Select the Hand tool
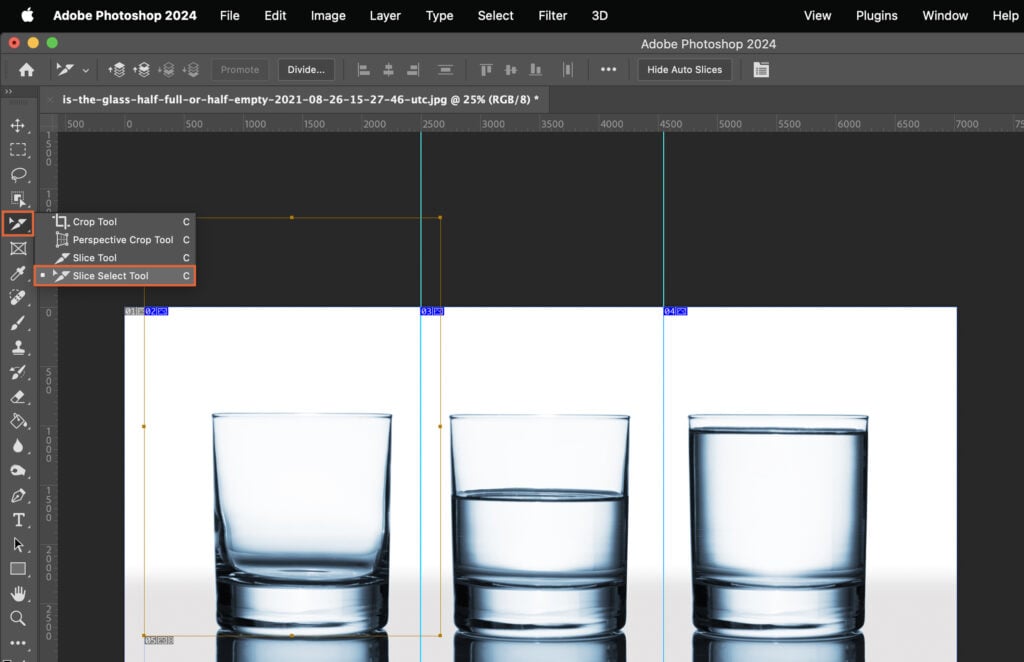Image resolution: width=1024 pixels, height=662 pixels. tap(18, 594)
